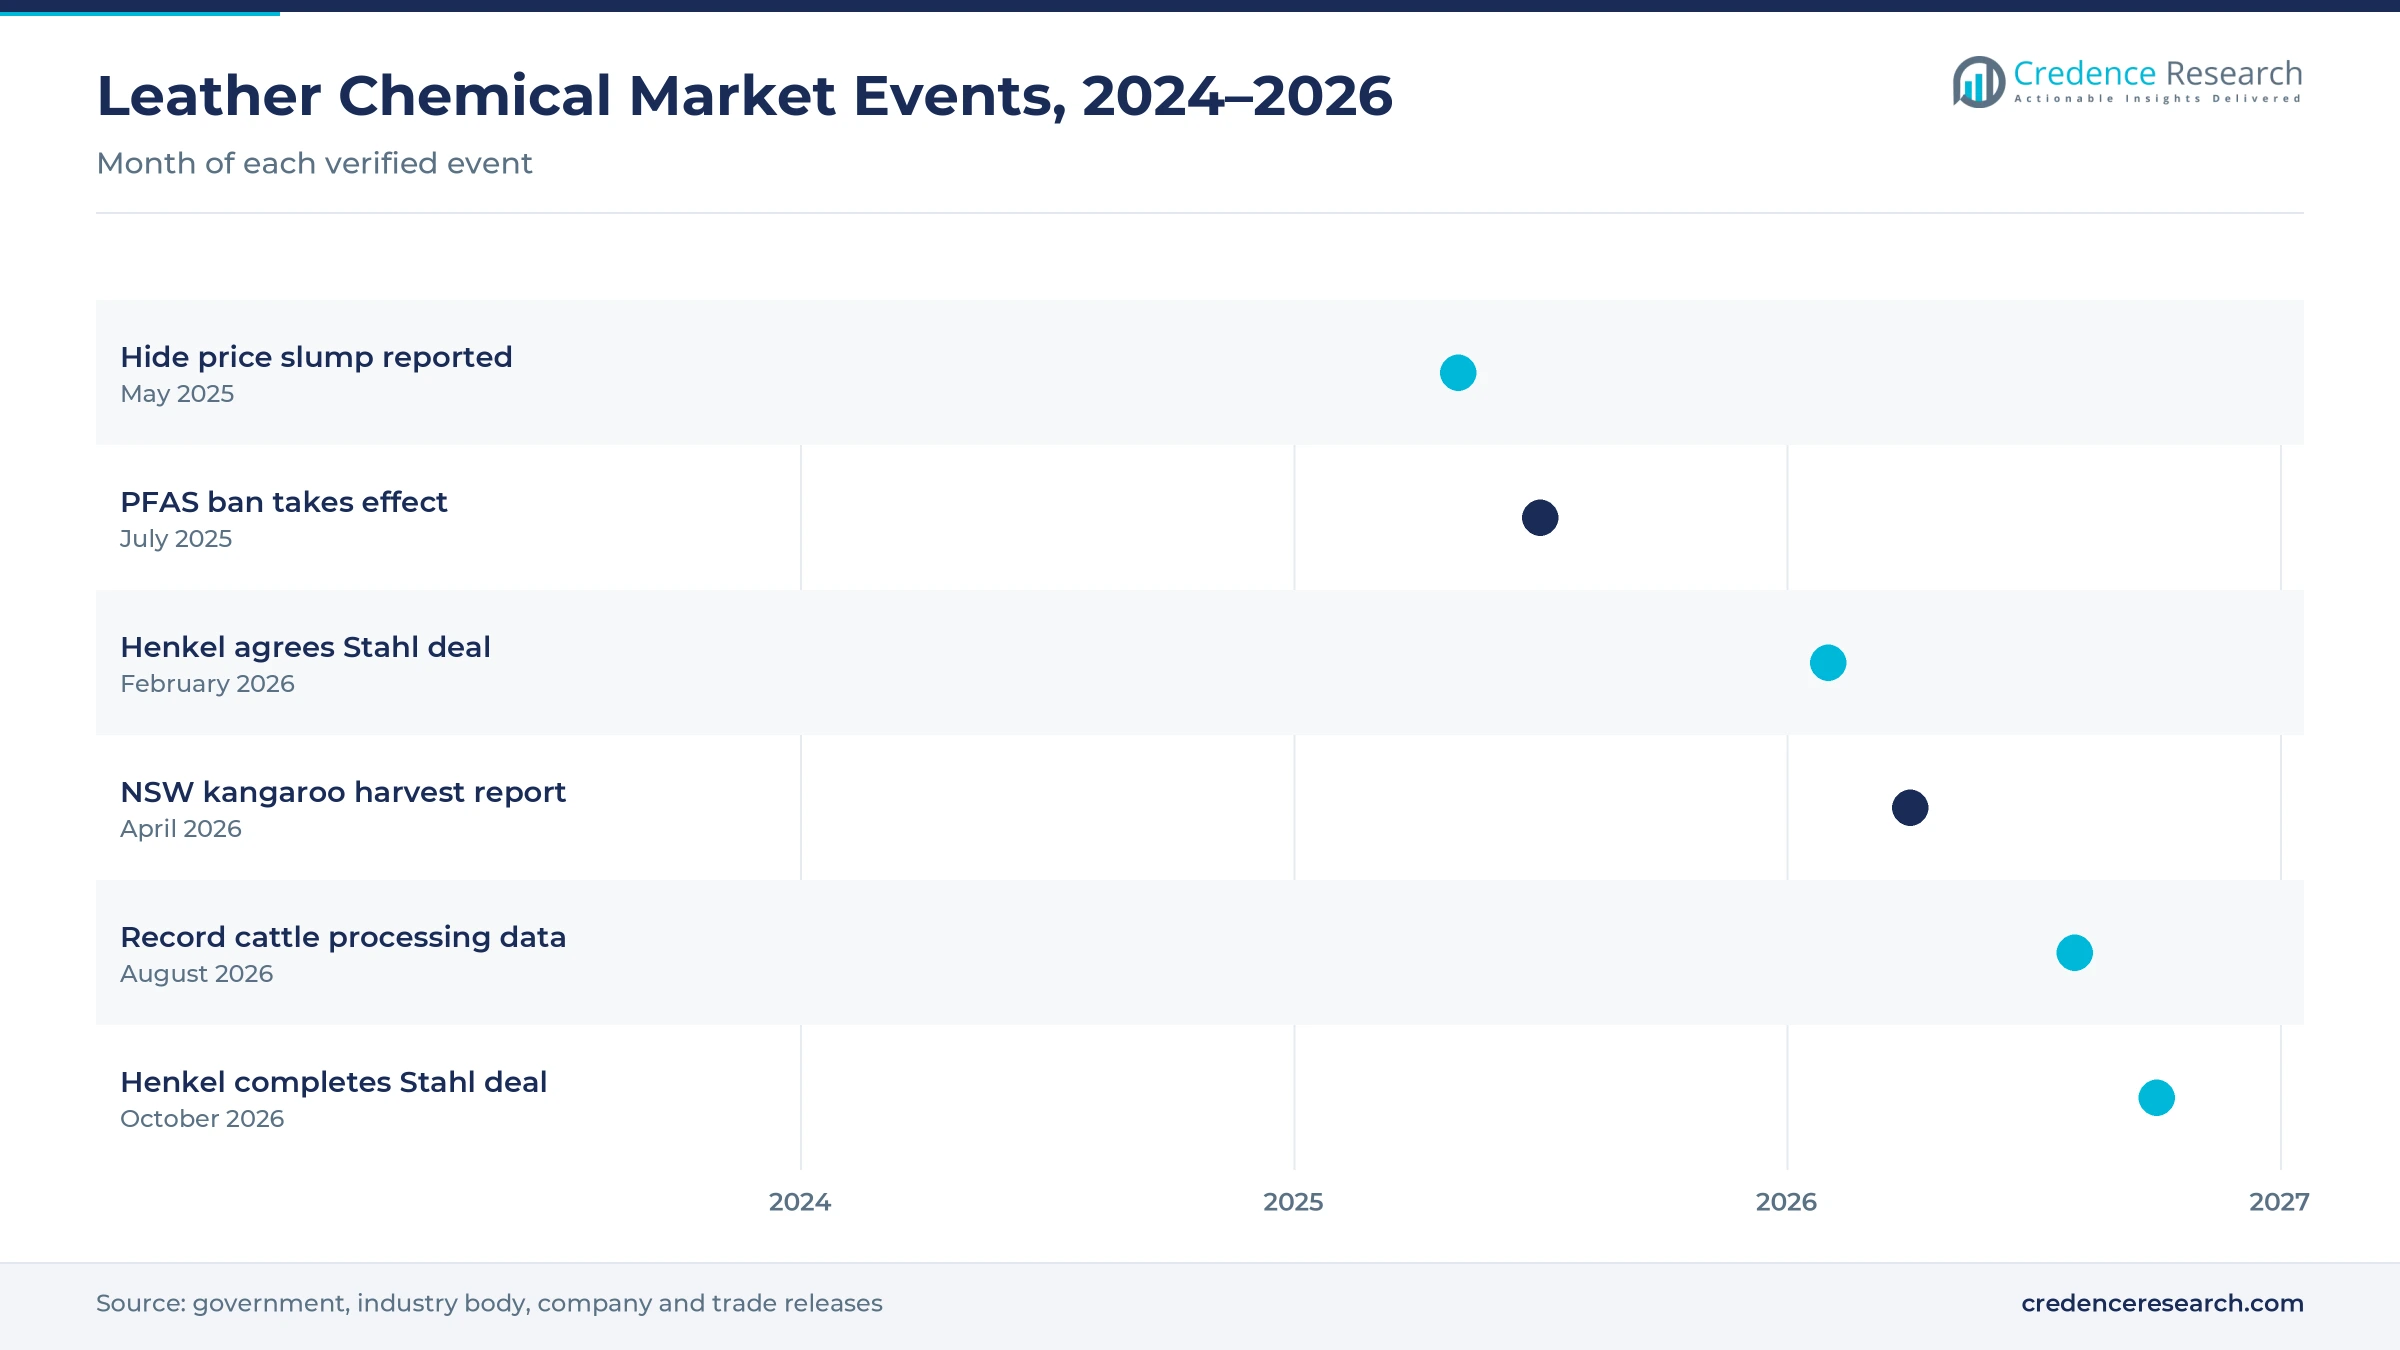Click the 2025 axis label
The image size is (2400, 1350).
click(x=1293, y=1202)
